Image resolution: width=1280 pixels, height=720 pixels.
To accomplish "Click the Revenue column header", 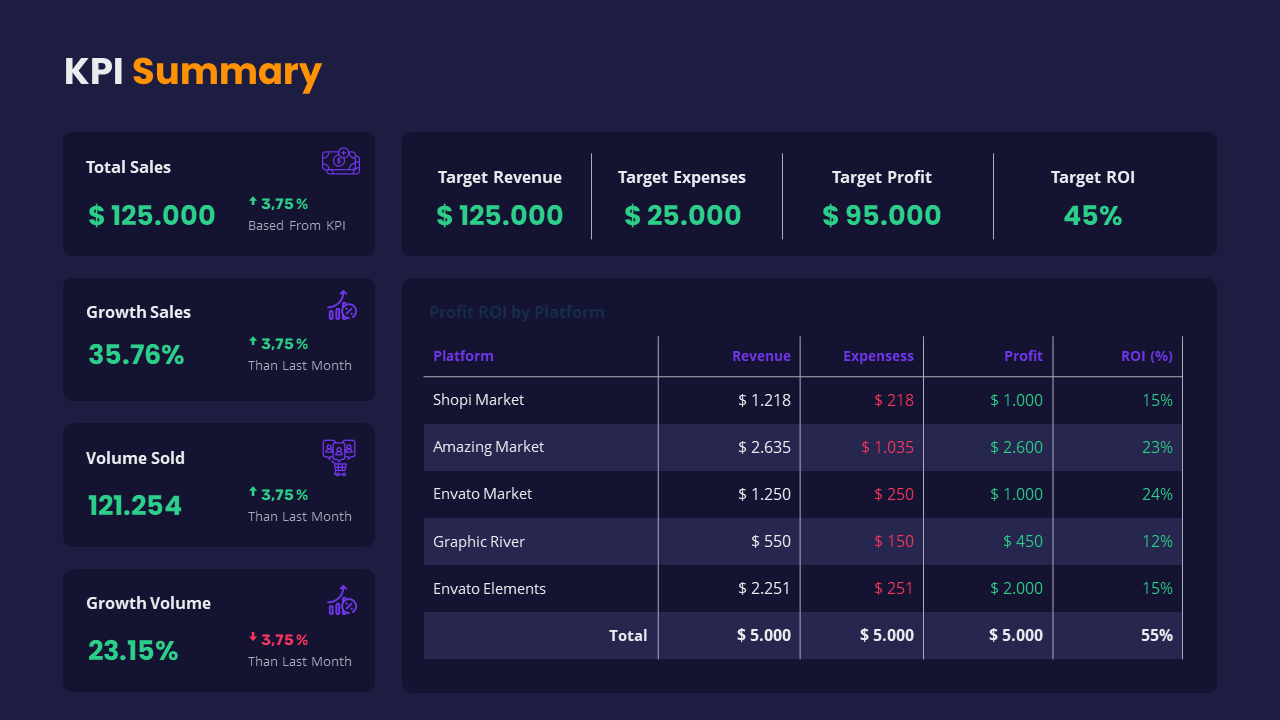I will tap(761, 356).
